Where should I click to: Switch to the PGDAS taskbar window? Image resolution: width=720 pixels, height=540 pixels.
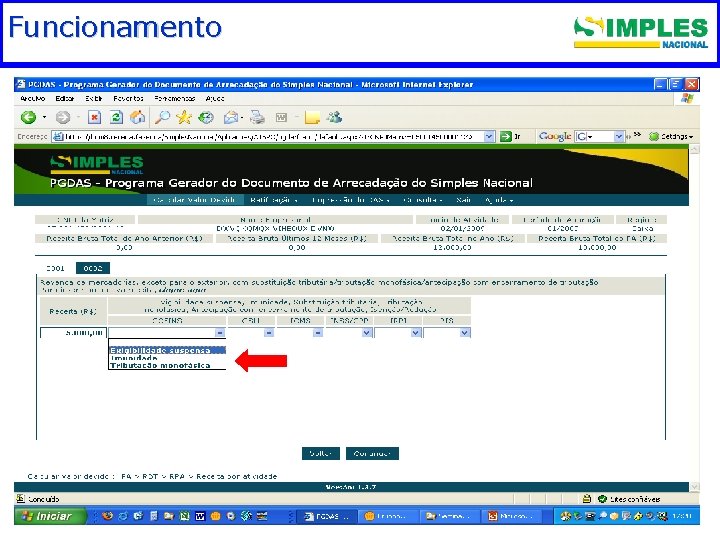(327, 516)
